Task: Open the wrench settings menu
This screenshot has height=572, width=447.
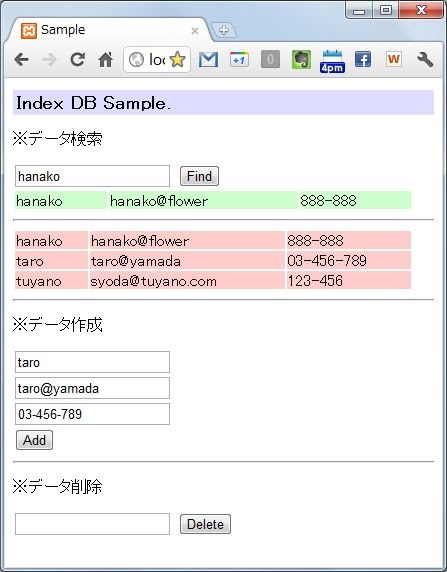Action: tap(425, 59)
